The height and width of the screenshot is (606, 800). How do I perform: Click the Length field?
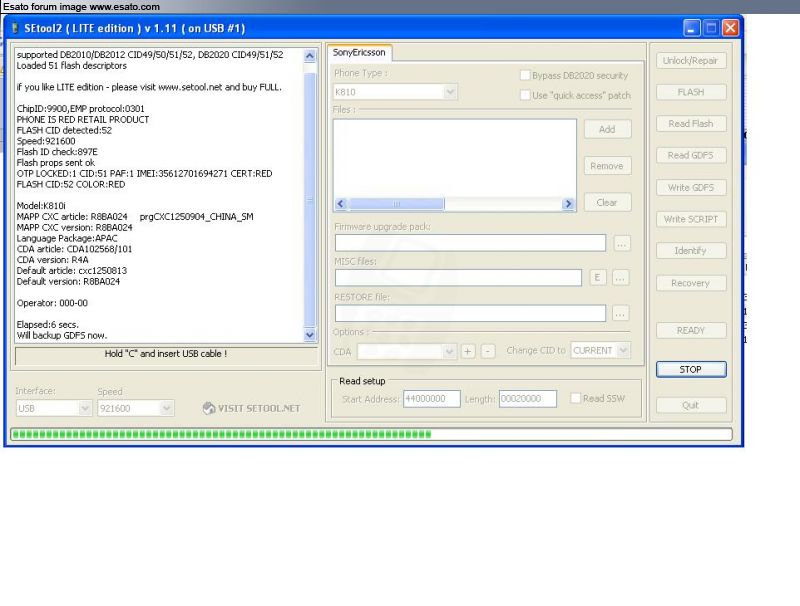(x=528, y=399)
